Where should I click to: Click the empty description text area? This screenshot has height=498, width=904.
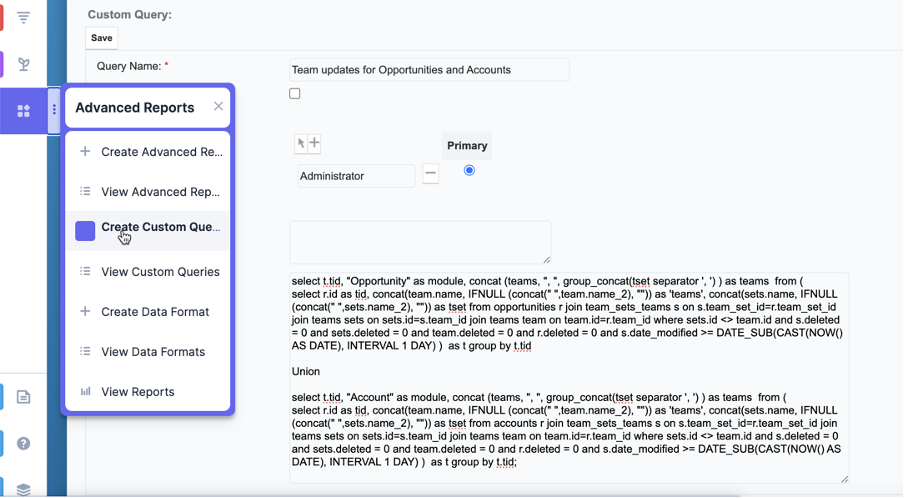(x=420, y=242)
